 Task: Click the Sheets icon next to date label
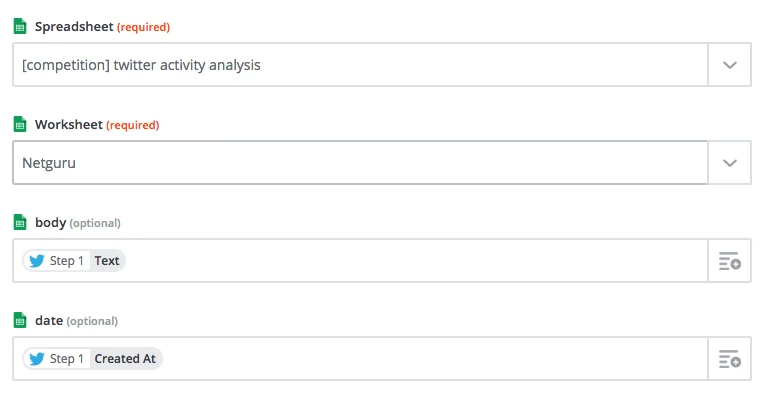point(20,320)
